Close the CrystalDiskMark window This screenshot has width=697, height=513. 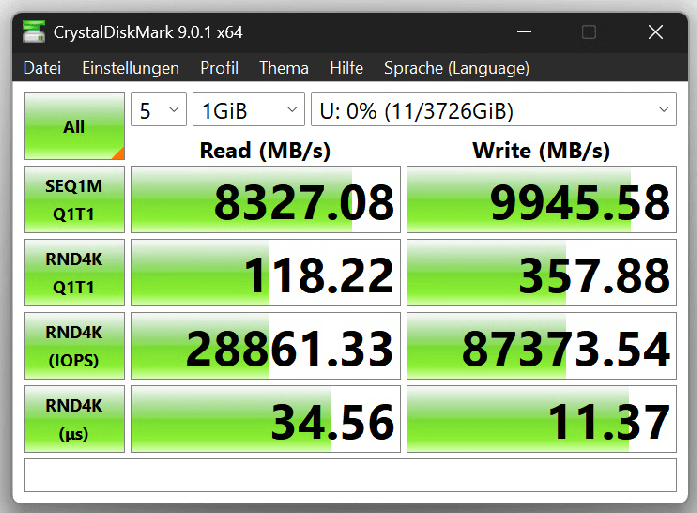pyautogui.click(x=656, y=32)
